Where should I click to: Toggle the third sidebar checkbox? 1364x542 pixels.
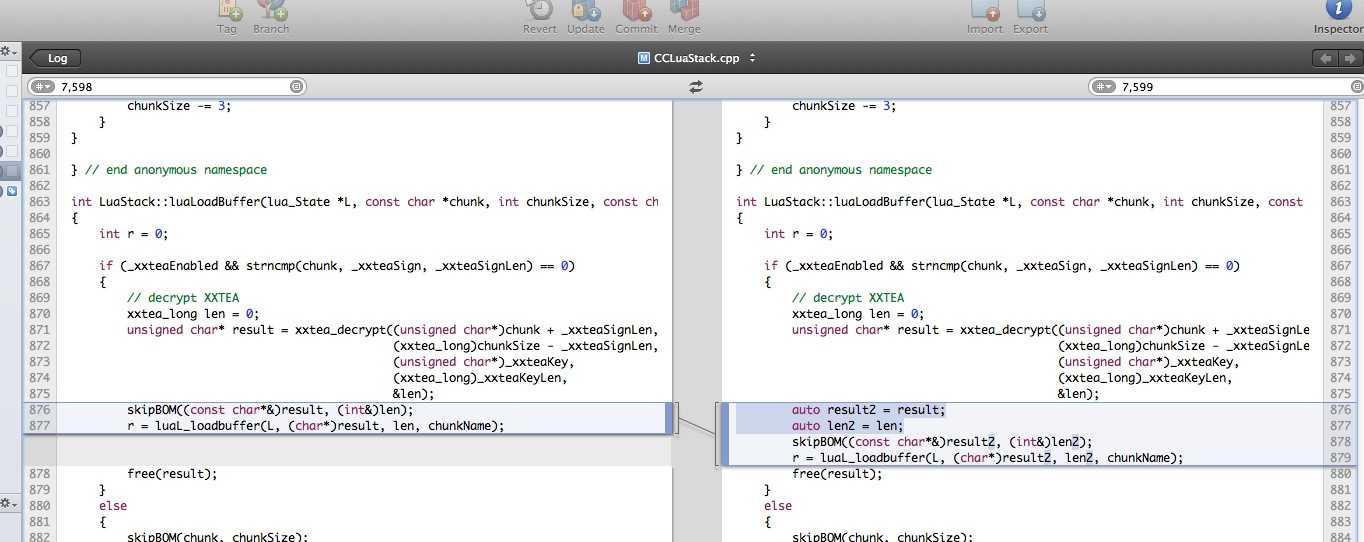tap(12, 111)
